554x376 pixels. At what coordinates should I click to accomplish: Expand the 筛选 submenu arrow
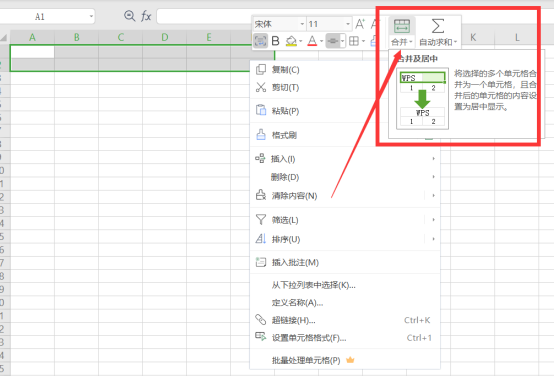pos(433,220)
